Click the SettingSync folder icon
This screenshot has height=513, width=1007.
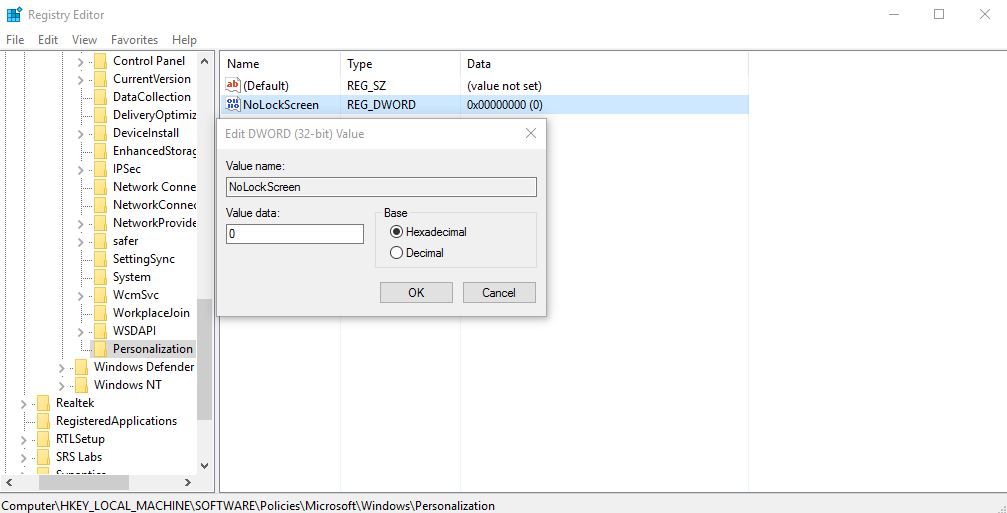(100, 259)
